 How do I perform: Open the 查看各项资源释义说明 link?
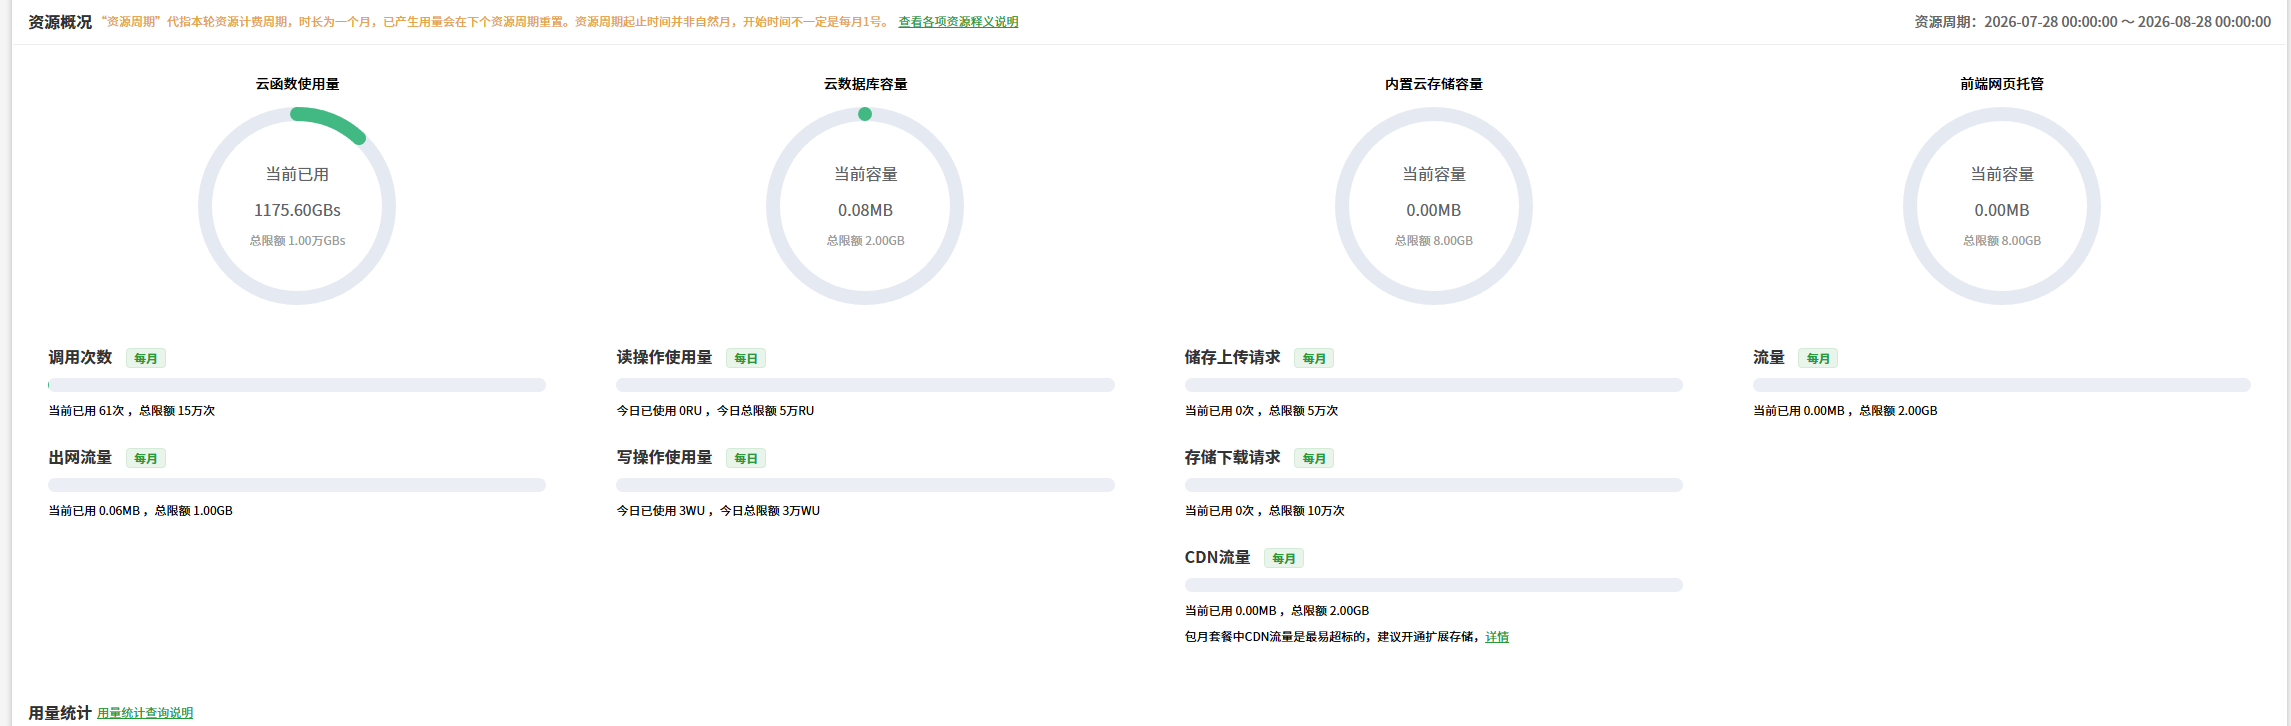click(x=958, y=22)
